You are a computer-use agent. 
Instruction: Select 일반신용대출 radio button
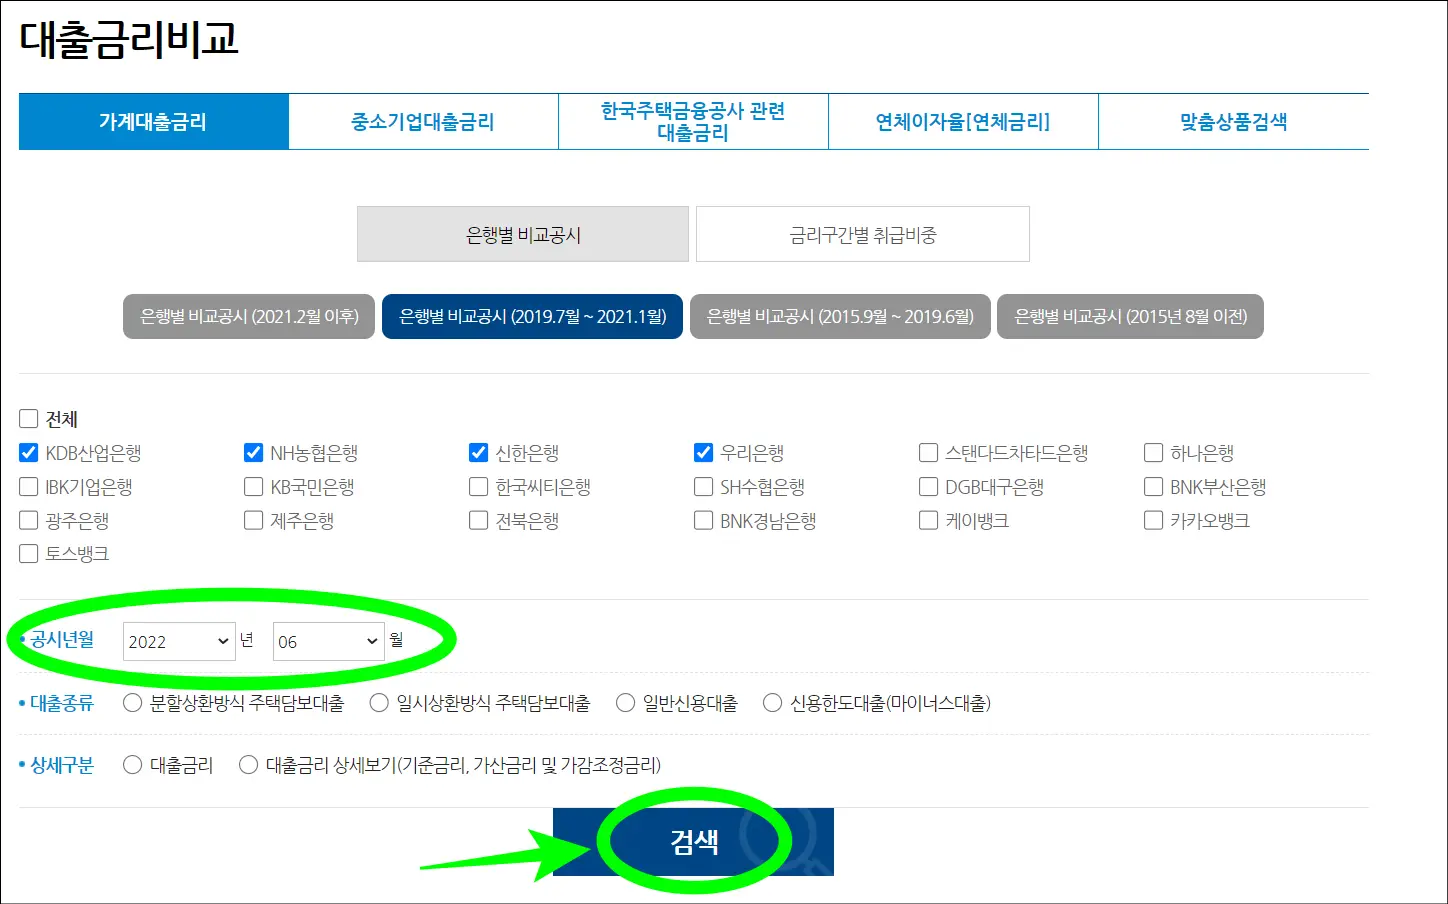click(626, 703)
